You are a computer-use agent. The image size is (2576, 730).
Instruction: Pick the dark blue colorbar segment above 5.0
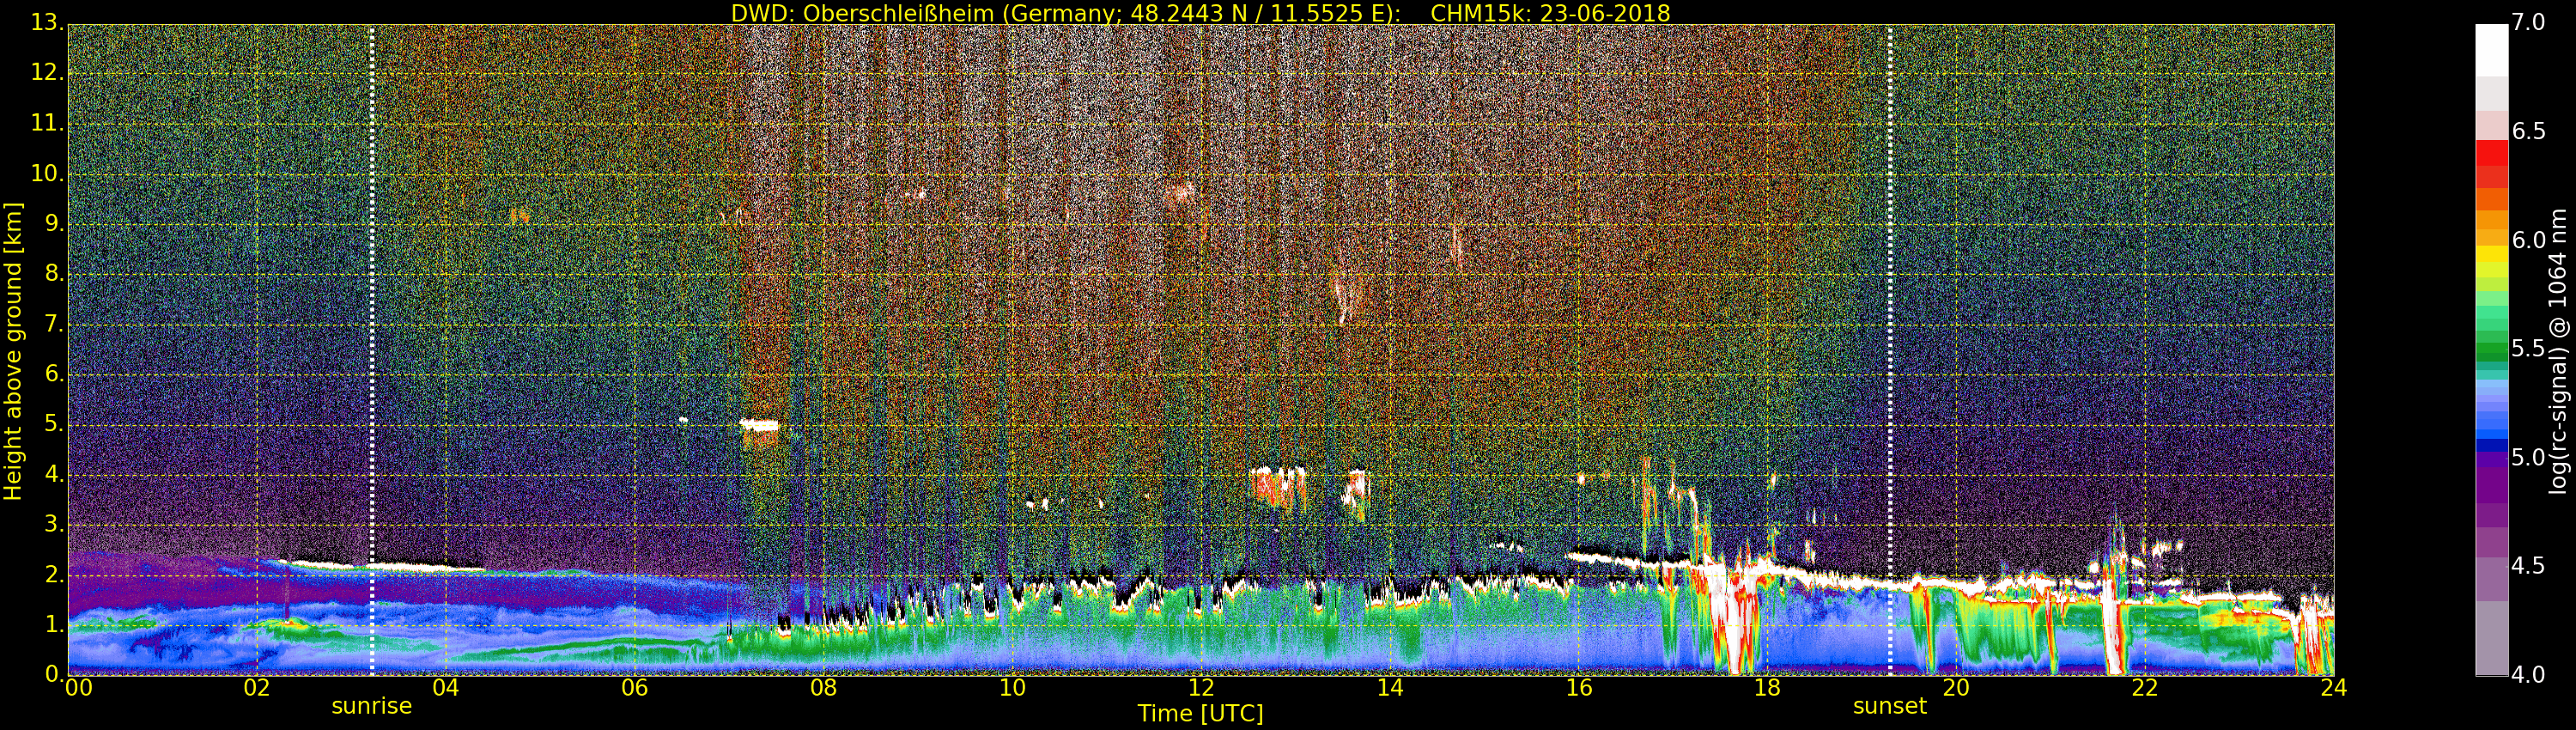coord(2492,446)
